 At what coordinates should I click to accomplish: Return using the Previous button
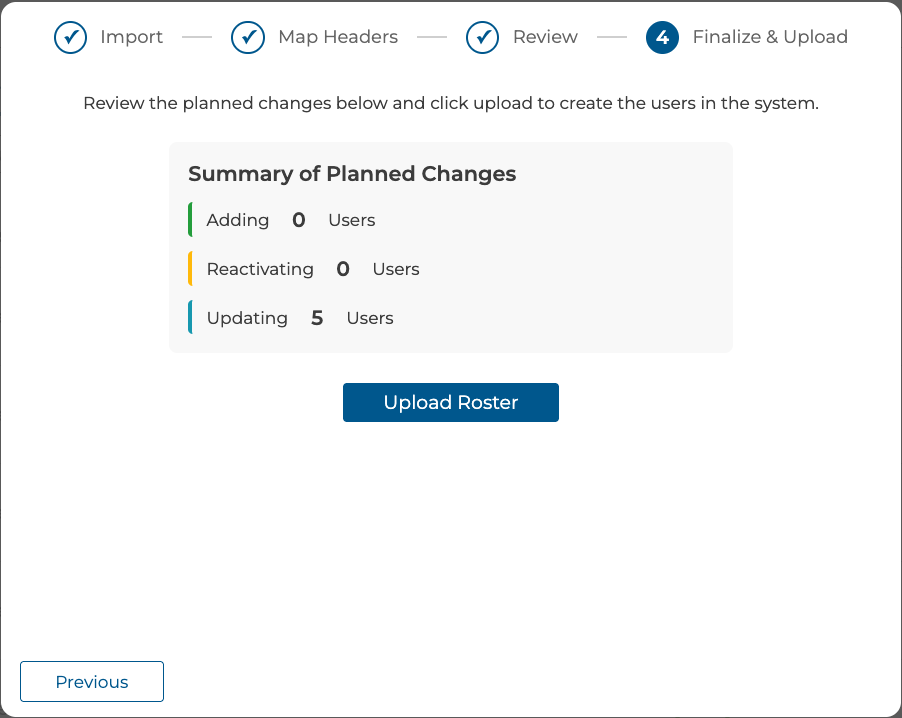(92, 682)
